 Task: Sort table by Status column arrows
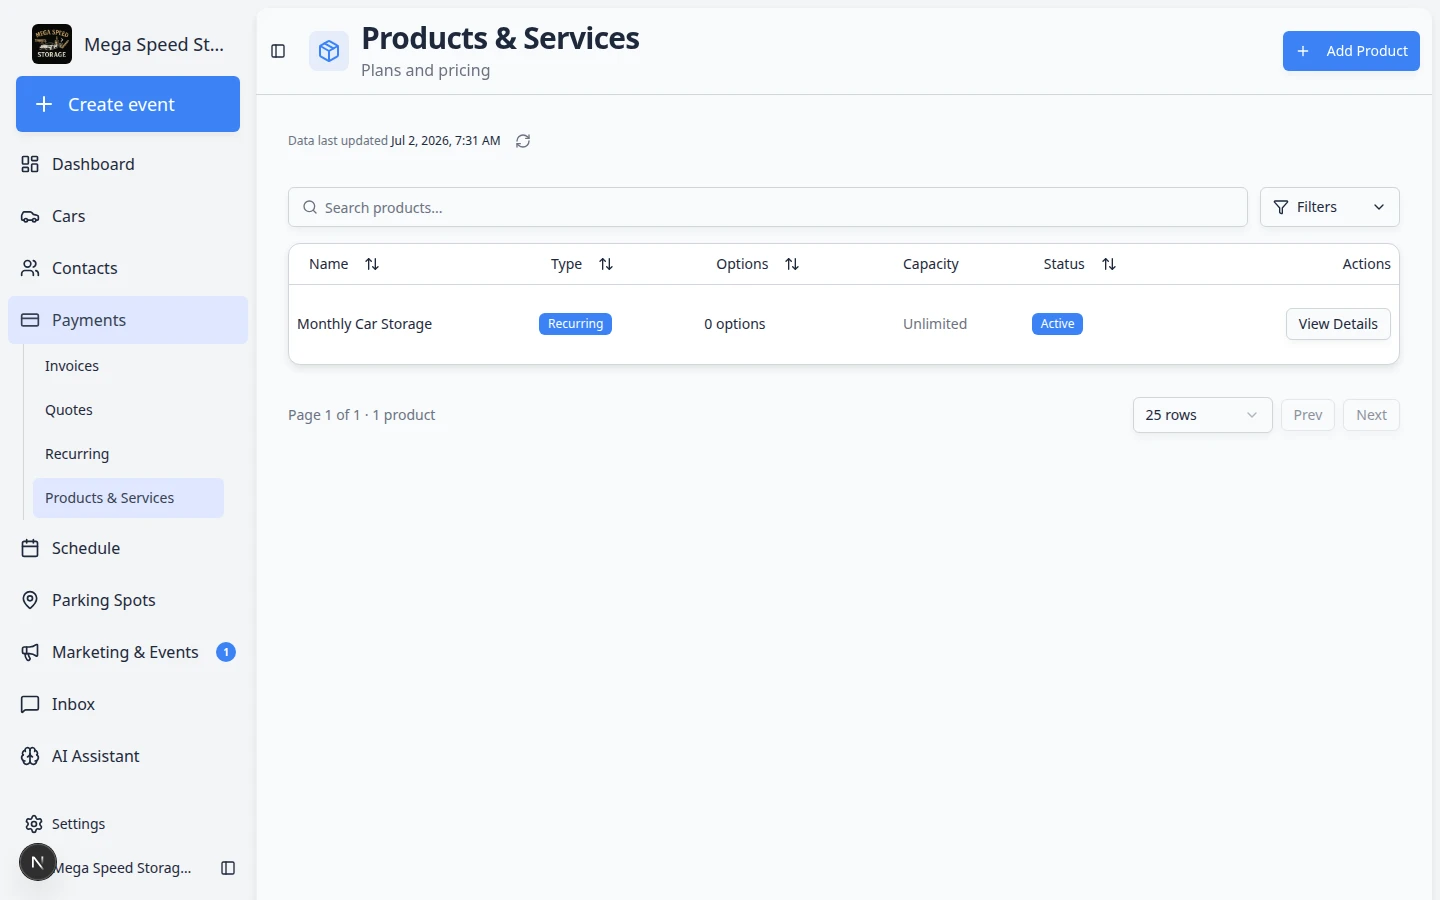(x=1109, y=264)
